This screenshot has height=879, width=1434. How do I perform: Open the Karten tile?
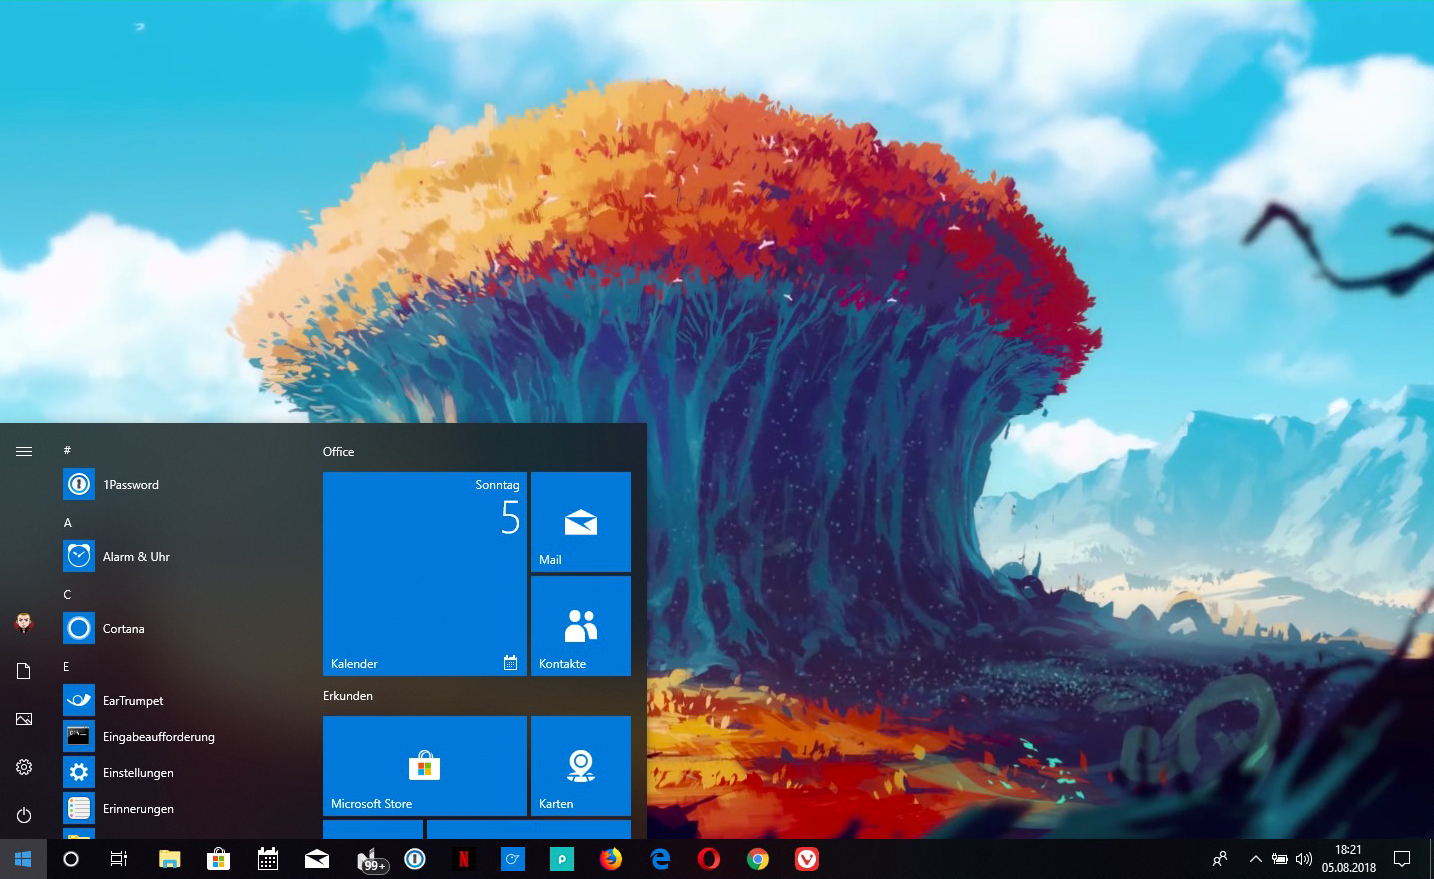click(581, 766)
